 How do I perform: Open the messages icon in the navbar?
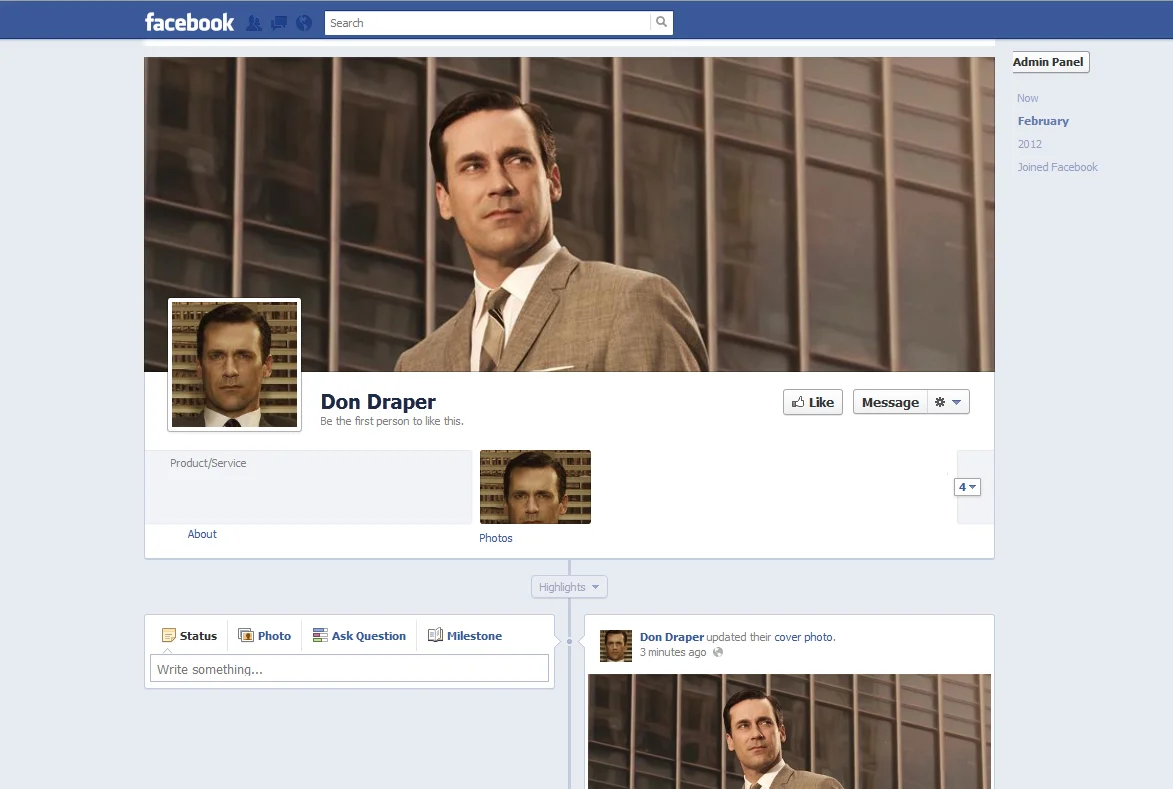click(x=278, y=22)
